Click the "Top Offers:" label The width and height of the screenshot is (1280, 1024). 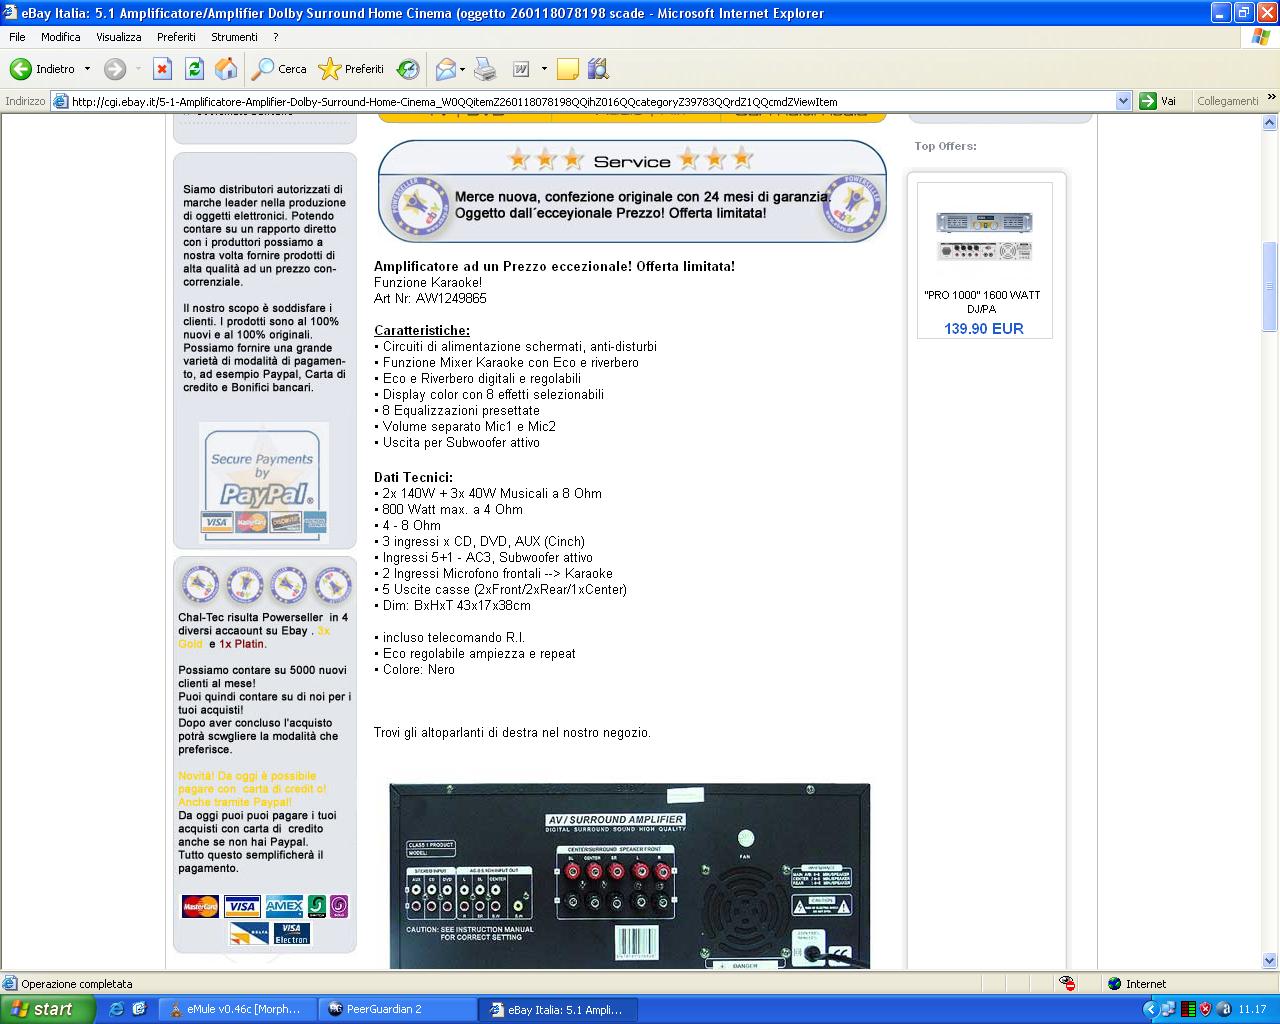(945, 146)
